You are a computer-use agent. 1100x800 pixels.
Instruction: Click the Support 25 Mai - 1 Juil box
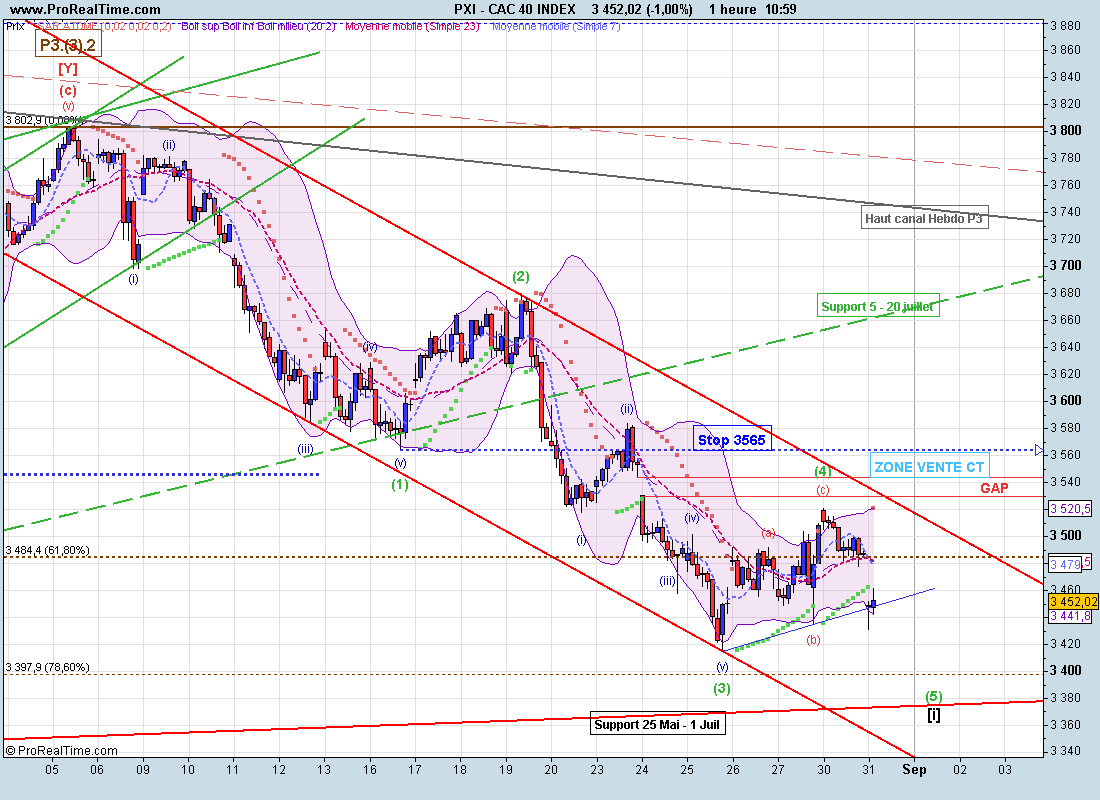coord(657,725)
